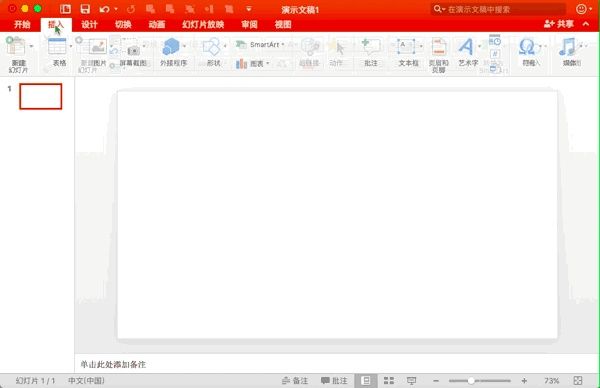
Task: Click the Media (媒体) music note icon
Action: click(567, 47)
